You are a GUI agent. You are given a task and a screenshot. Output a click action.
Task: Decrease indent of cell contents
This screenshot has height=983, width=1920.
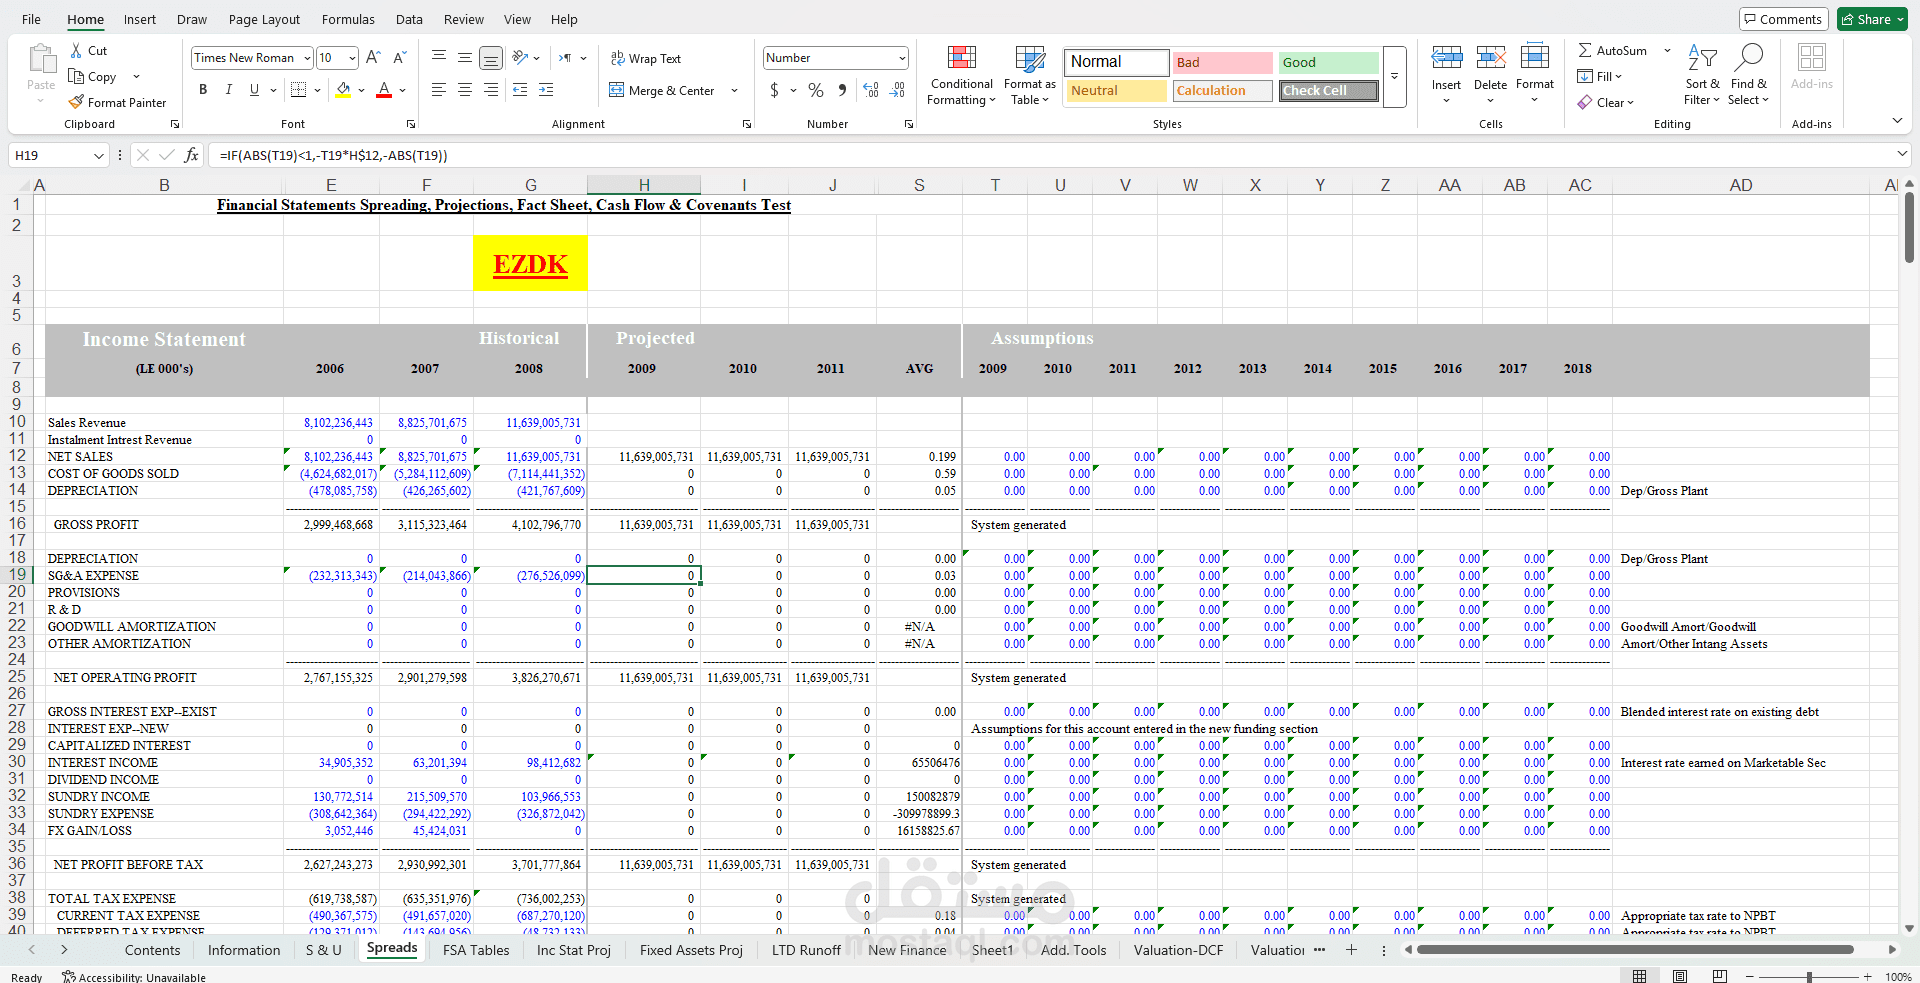tap(520, 90)
